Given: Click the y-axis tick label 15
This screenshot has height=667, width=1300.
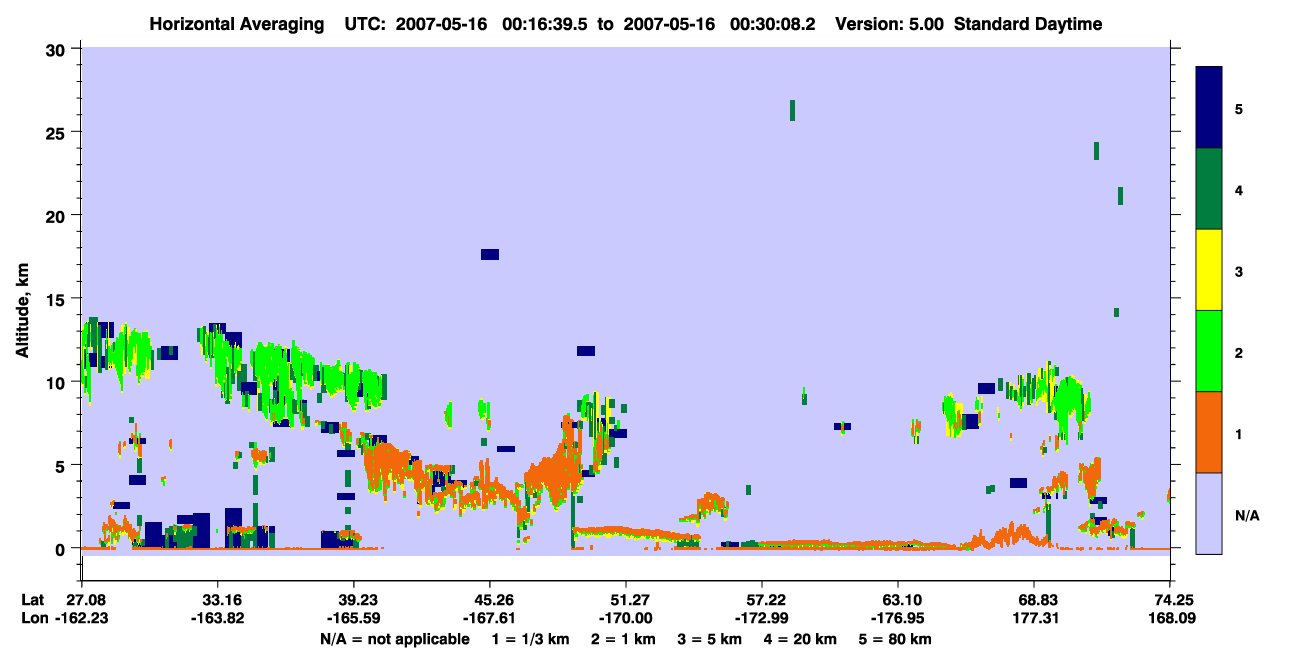Looking at the screenshot, I should 57,299.
